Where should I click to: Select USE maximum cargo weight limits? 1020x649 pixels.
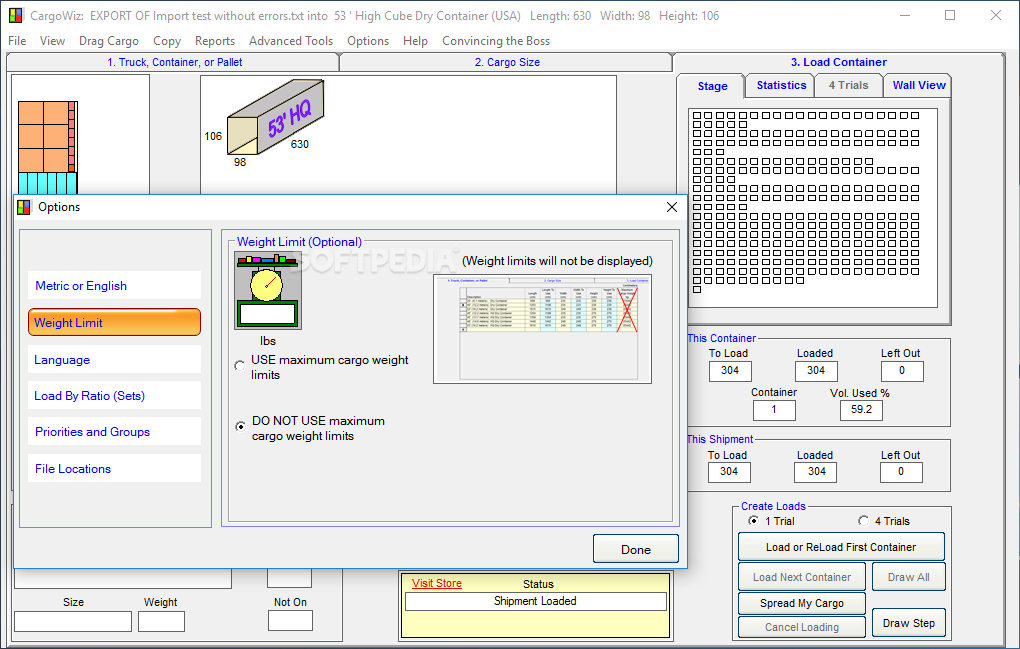pos(240,366)
